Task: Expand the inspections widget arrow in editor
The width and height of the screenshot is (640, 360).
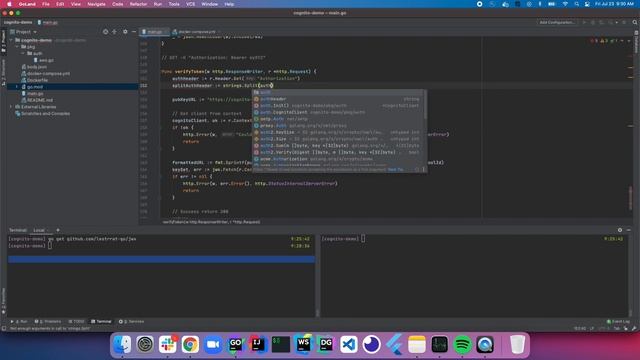Action: (629, 41)
